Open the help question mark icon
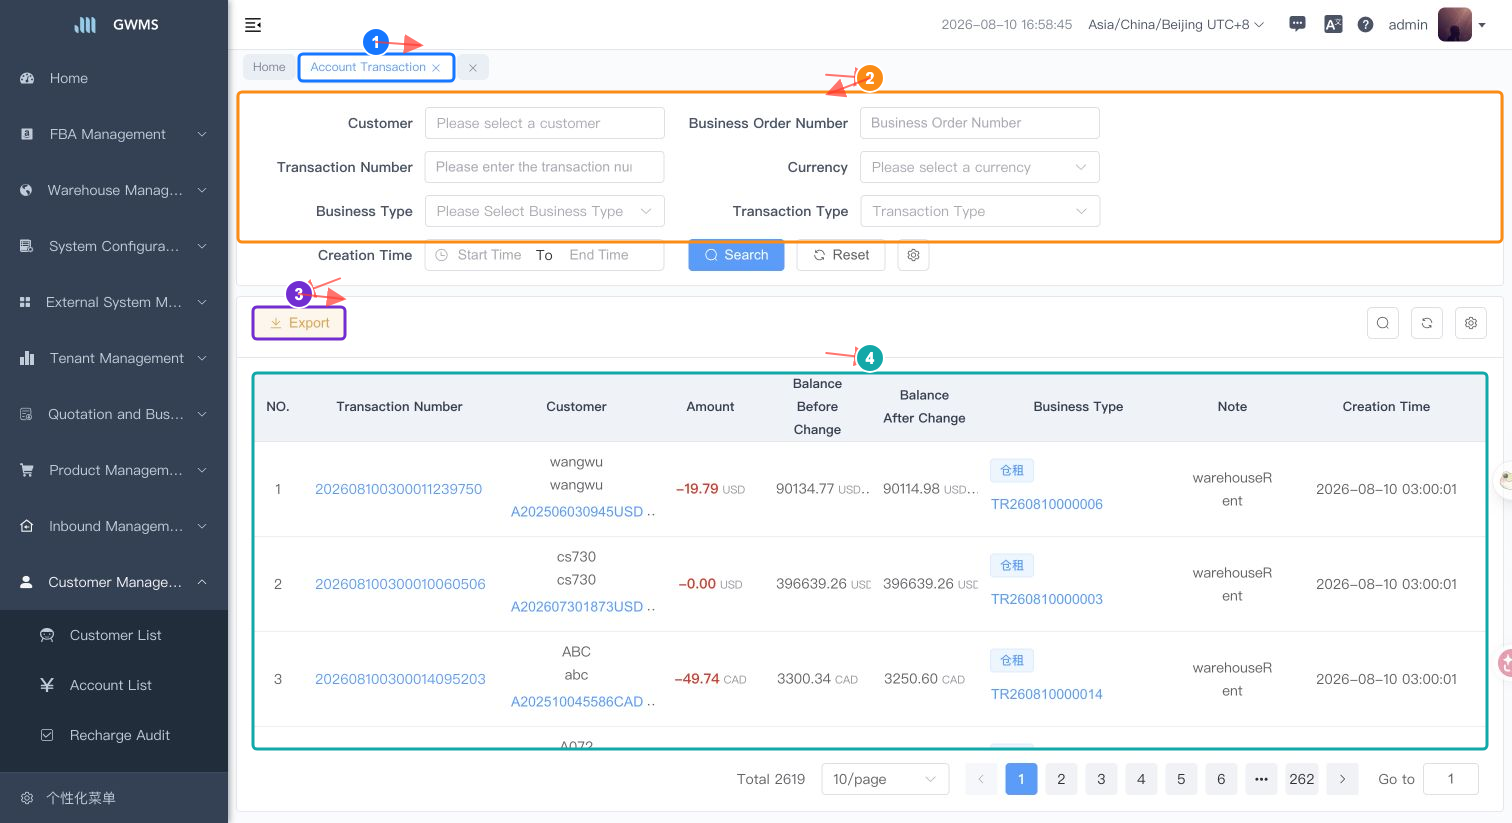 (1365, 24)
